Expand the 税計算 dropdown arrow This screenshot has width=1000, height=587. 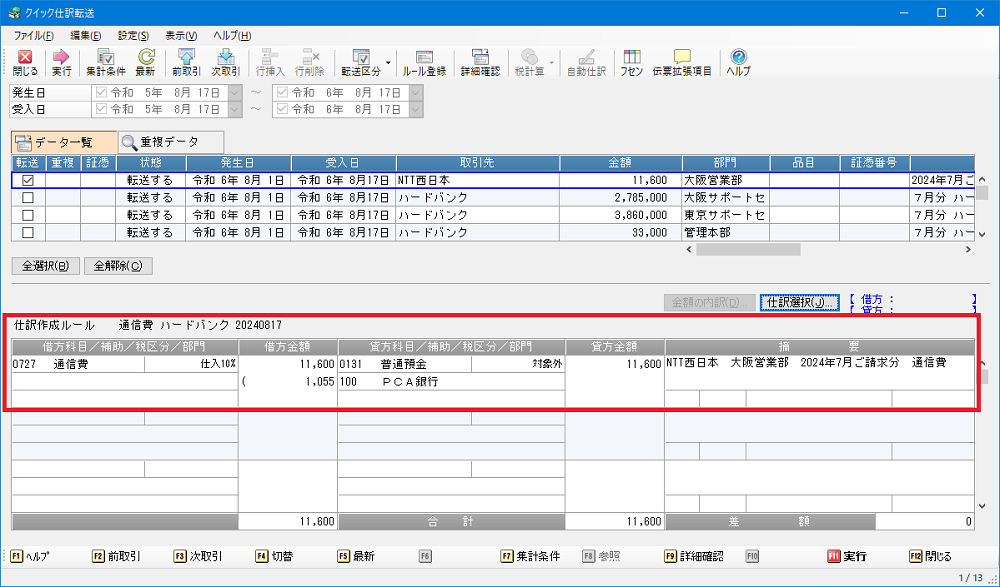click(x=551, y=63)
